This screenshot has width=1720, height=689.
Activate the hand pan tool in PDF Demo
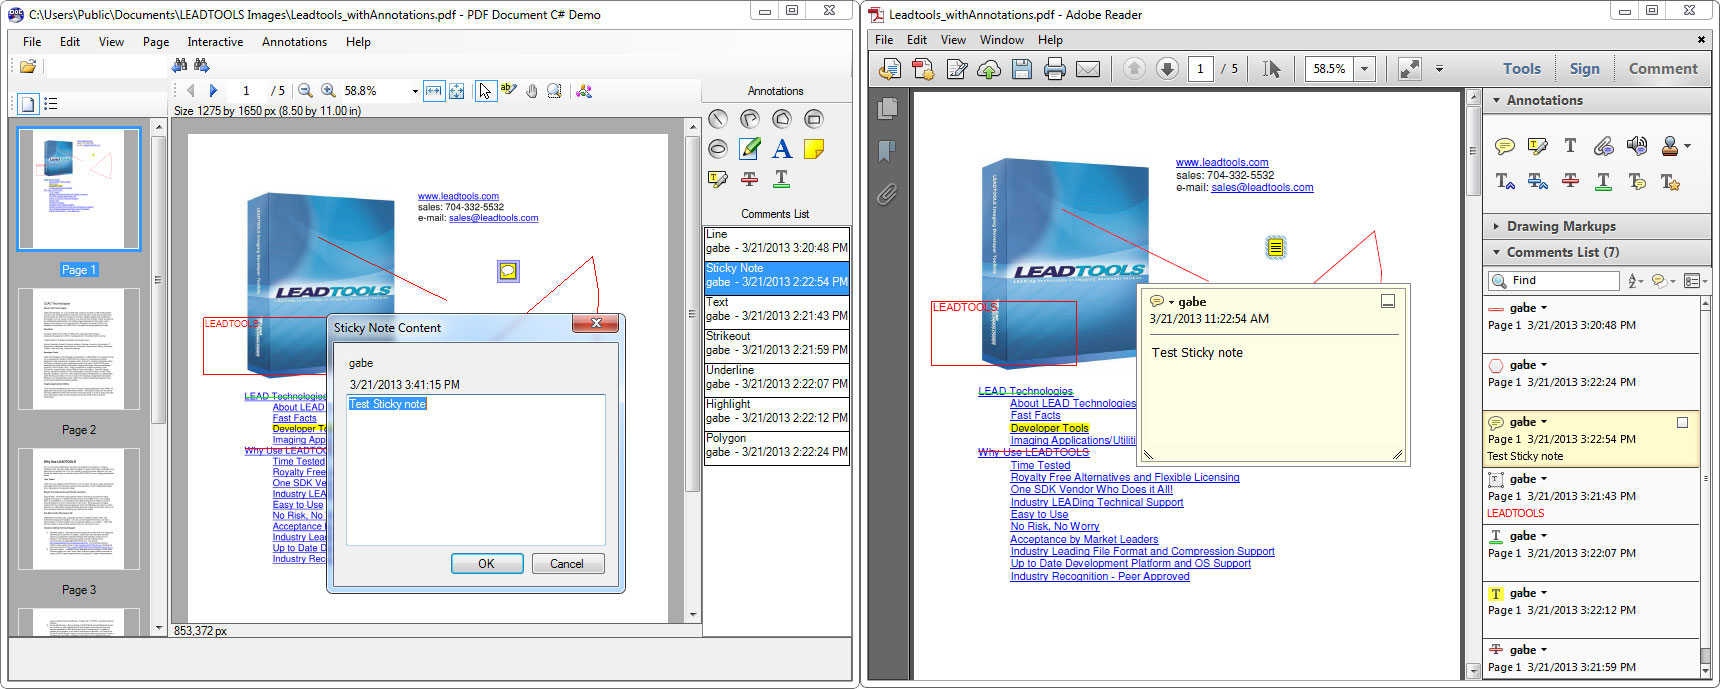532,91
